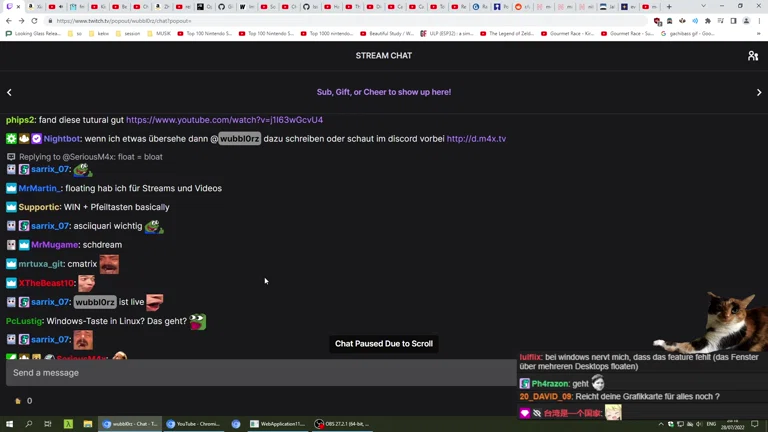Click Chat Paused Due to Scroll button
This screenshot has width=768, height=432.
tap(383, 344)
